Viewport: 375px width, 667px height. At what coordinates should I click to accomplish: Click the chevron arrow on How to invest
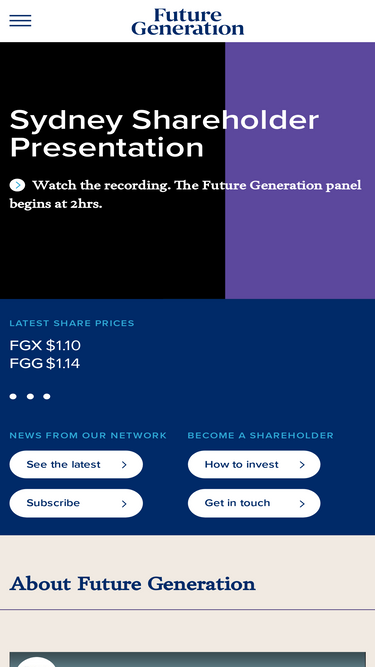(302, 465)
